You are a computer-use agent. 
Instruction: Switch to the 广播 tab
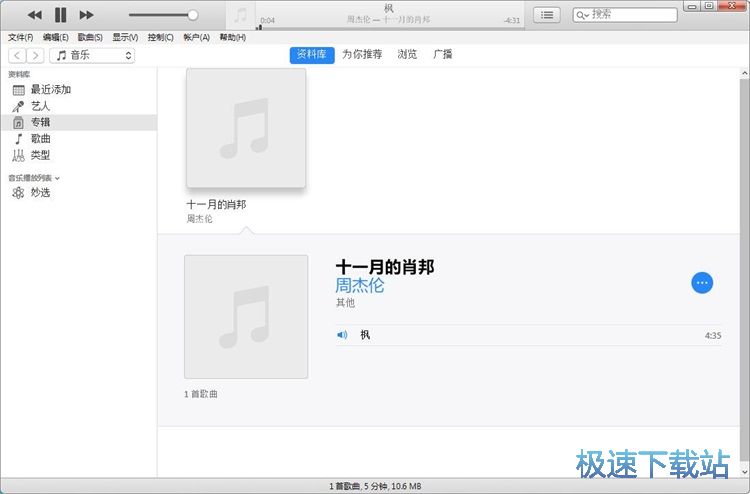pyautogui.click(x=442, y=55)
